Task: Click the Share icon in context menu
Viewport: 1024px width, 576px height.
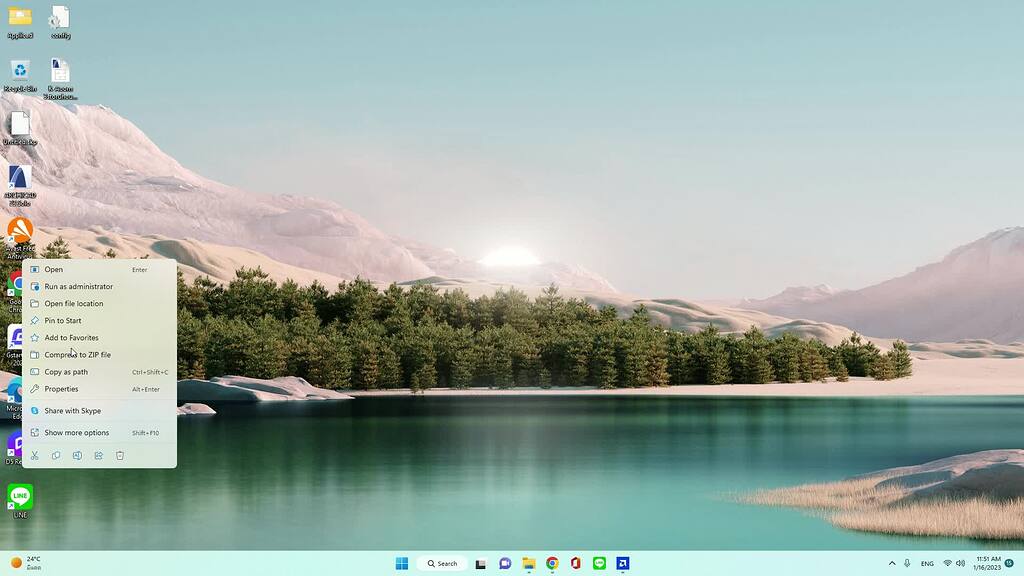Action: click(x=99, y=456)
